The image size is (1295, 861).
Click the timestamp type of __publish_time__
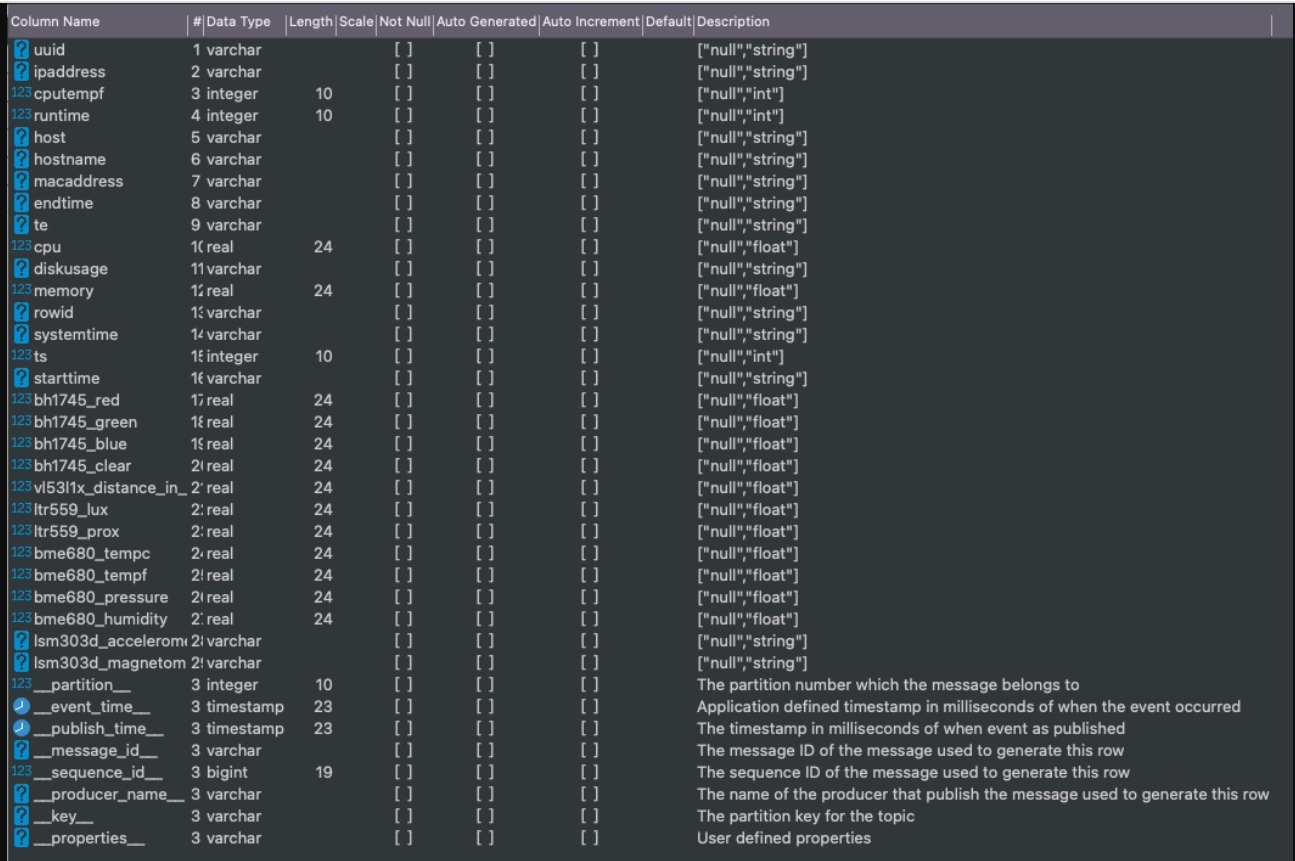(245, 729)
